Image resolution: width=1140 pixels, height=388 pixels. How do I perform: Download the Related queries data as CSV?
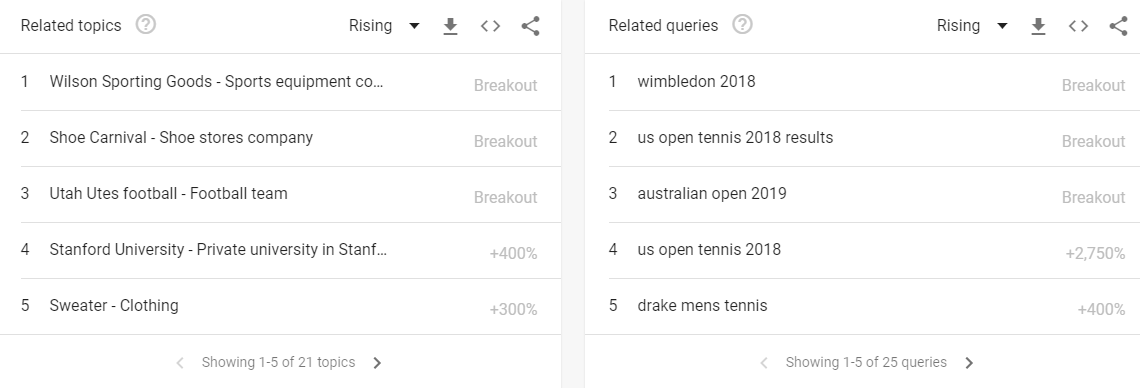tap(1038, 26)
